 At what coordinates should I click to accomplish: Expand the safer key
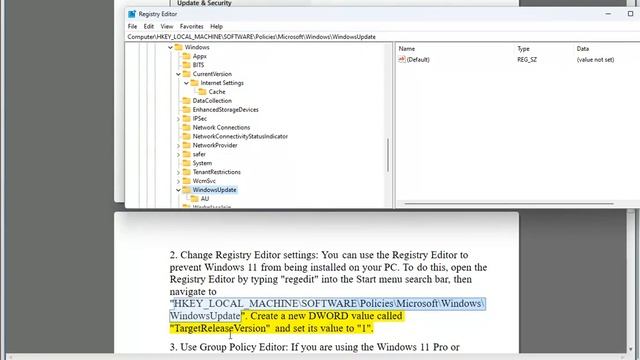point(178,154)
